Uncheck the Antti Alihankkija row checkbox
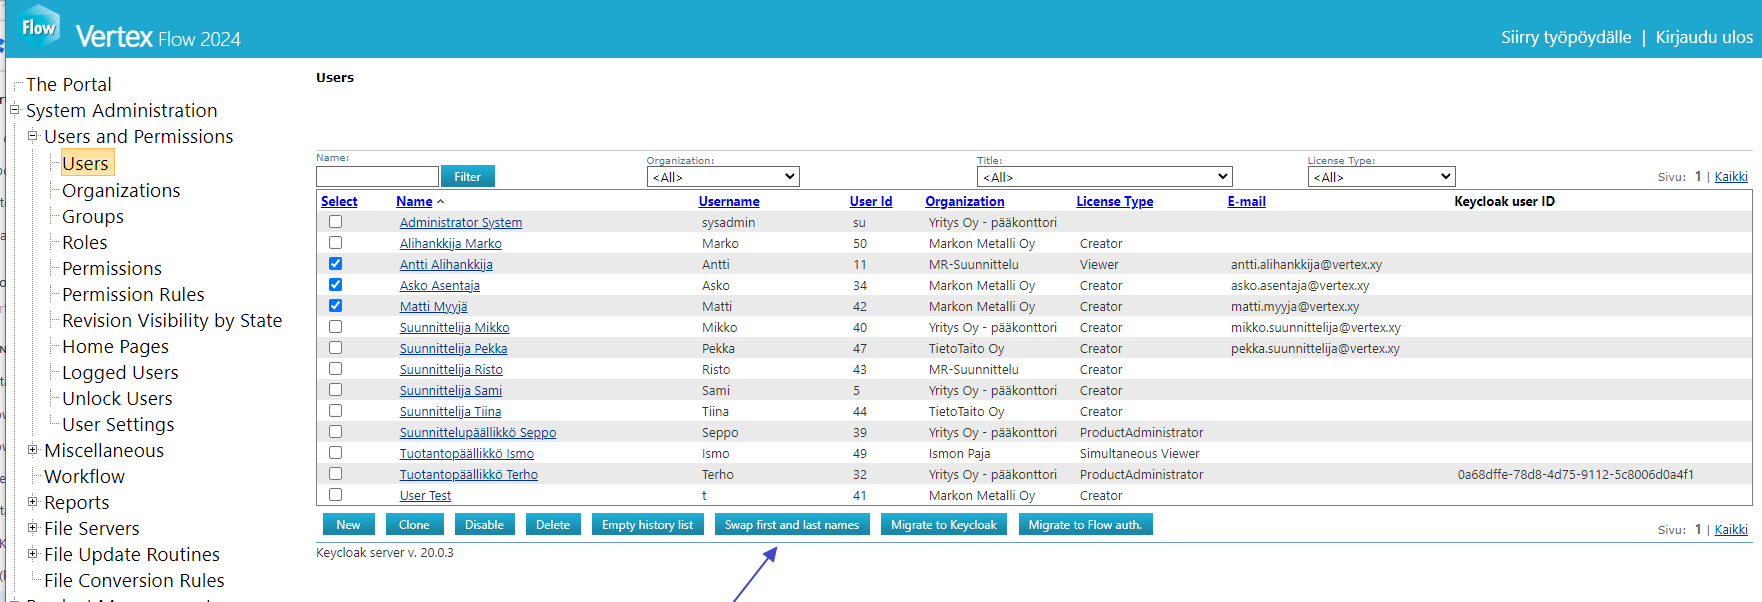Screen dimensions: 1762x602 pos(335,264)
